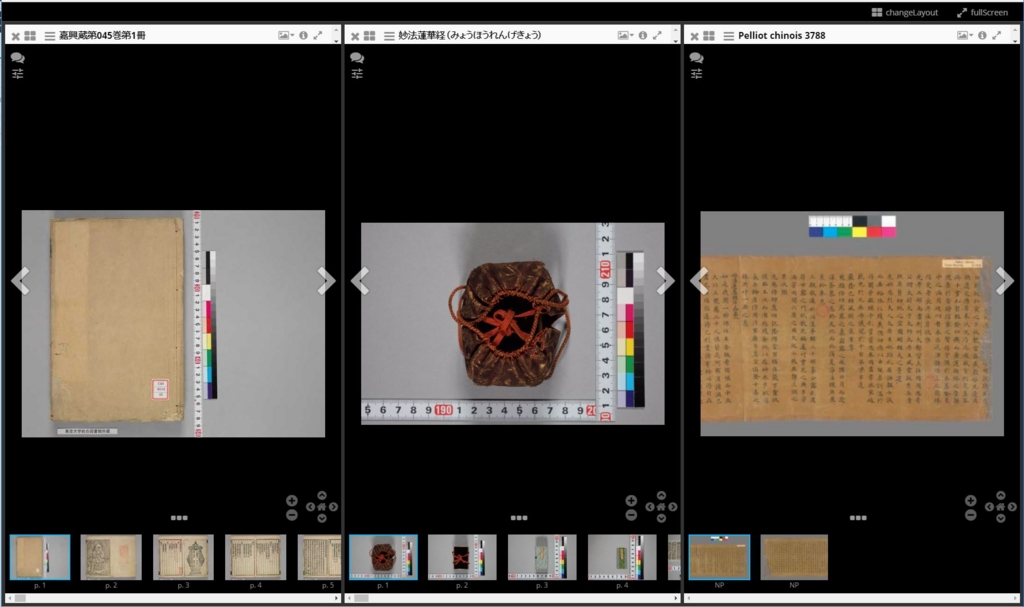This screenshot has height=607, width=1024.
Task: Show metadata info icon in 妙法蓮華経 window
Action: click(x=643, y=35)
